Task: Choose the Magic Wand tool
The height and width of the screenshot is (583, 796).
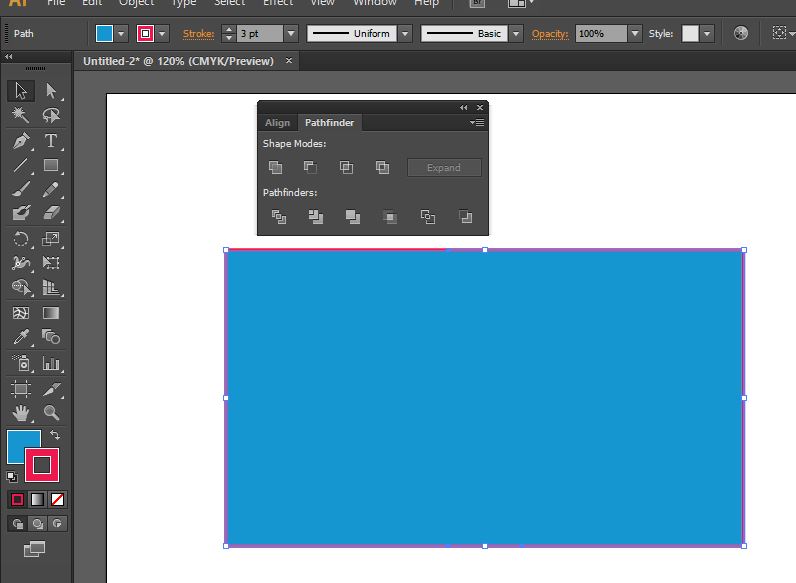Action: 20,116
